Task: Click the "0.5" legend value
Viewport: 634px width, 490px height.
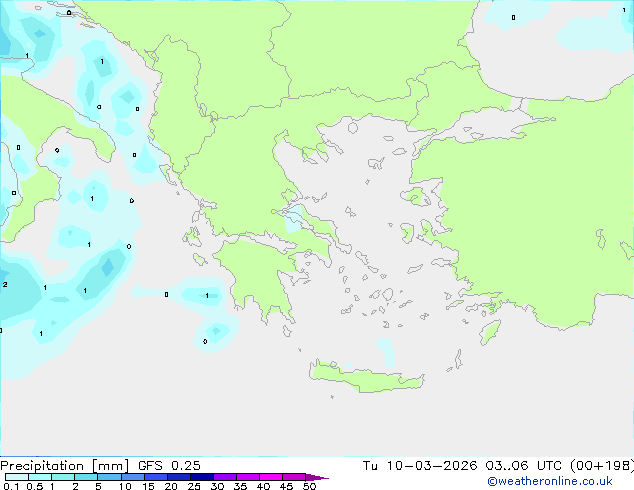Action: tap(35, 486)
